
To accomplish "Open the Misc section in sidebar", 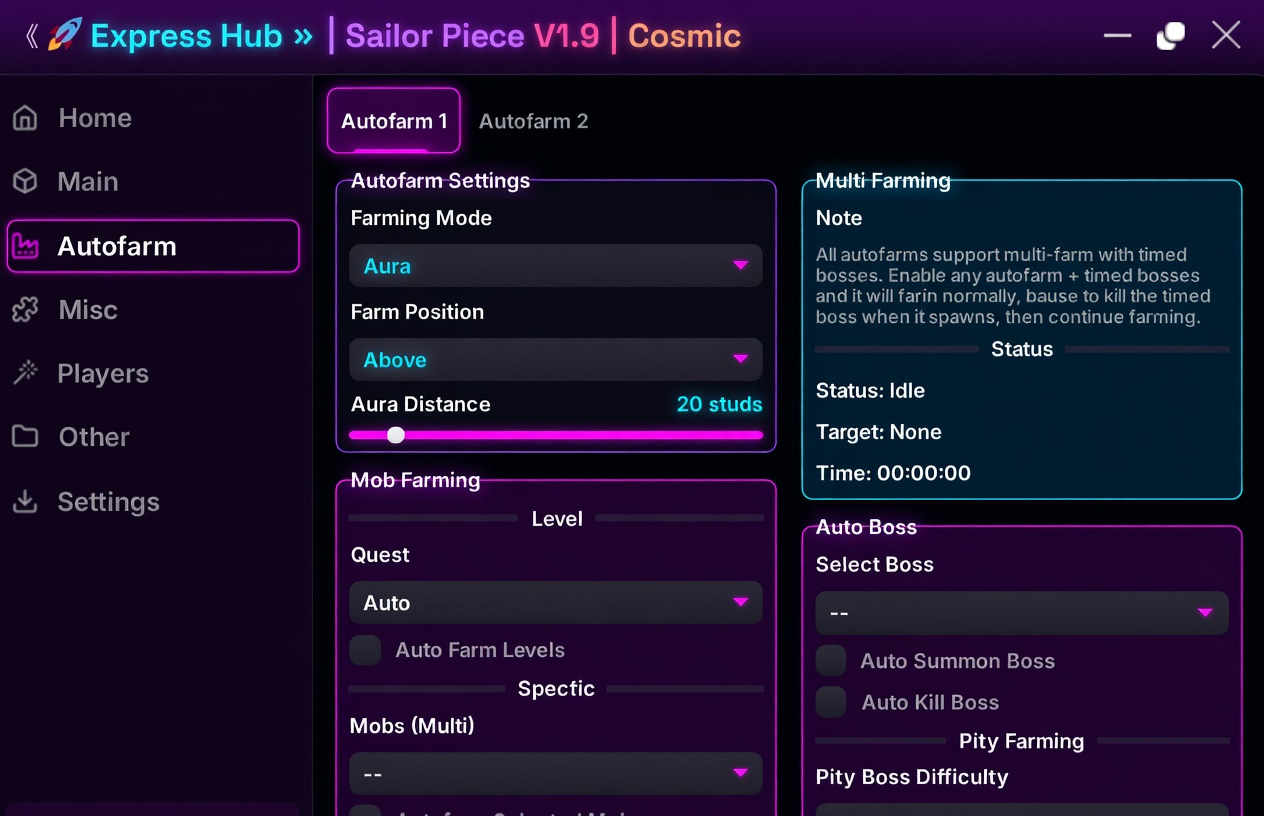I will (x=88, y=310).
